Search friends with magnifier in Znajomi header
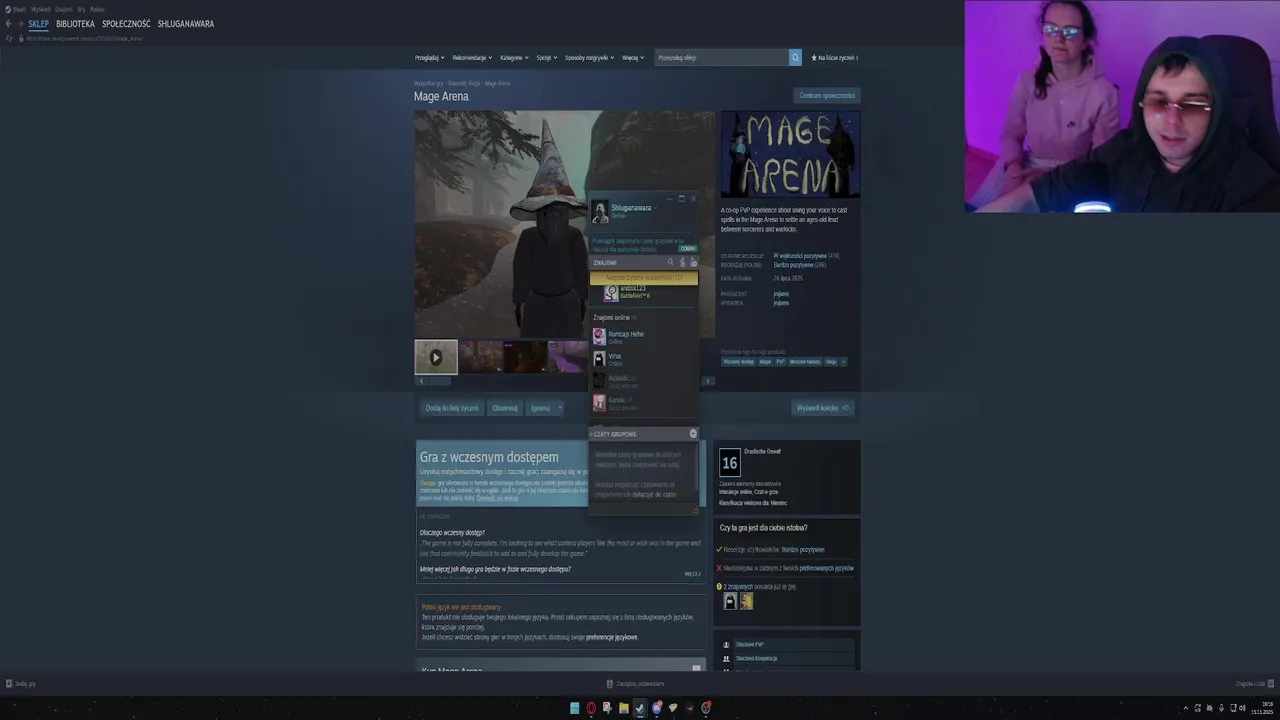The width and height of the screenshot is (1280, 720). pyautogui.click(x=671, y=263)
